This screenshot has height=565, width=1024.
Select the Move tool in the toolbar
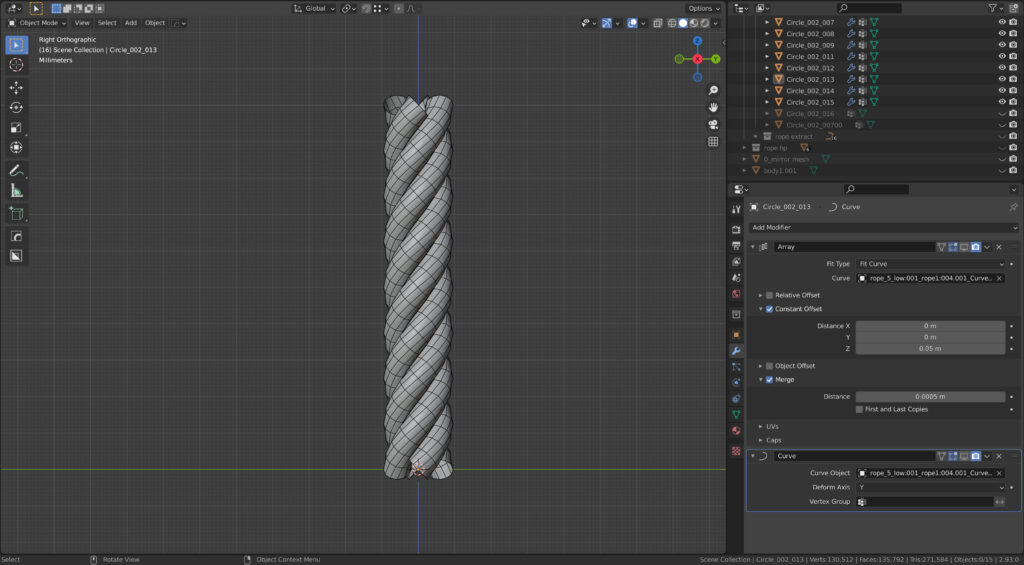(16, 87)
